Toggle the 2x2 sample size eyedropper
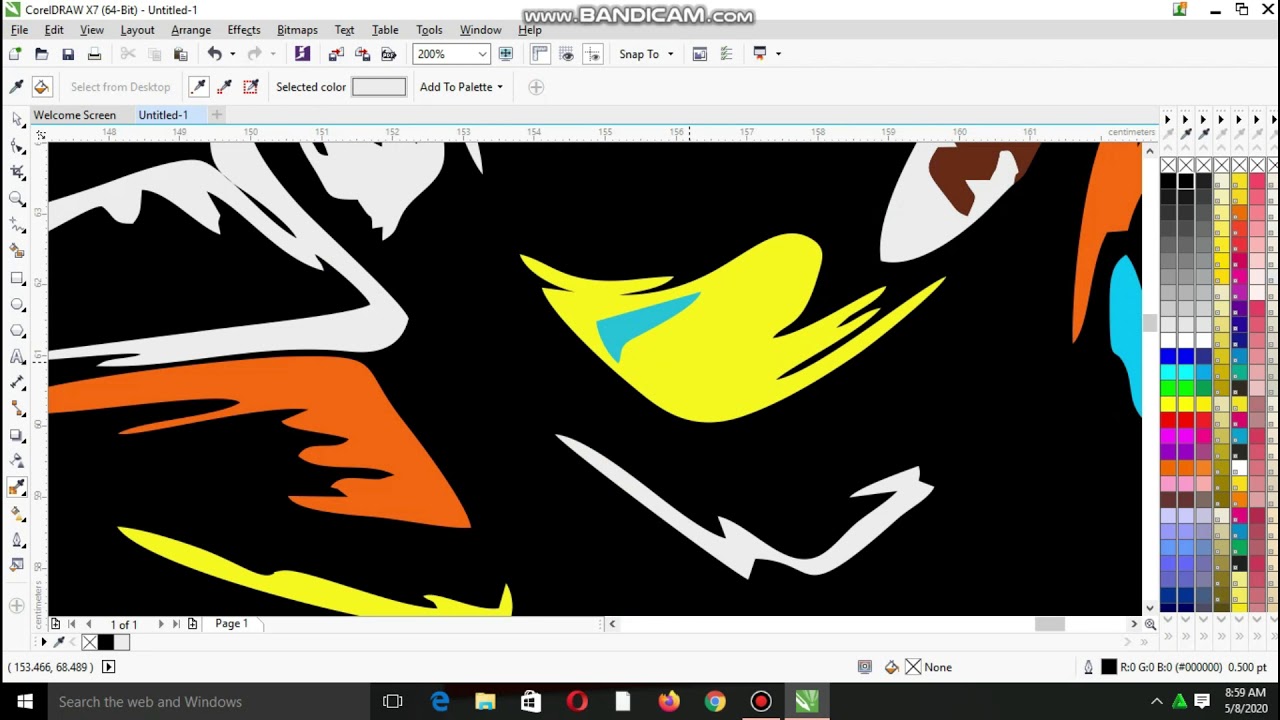The height and width of the screenshot is (720, 1280). pyautogui.click(x=225, y=87)
